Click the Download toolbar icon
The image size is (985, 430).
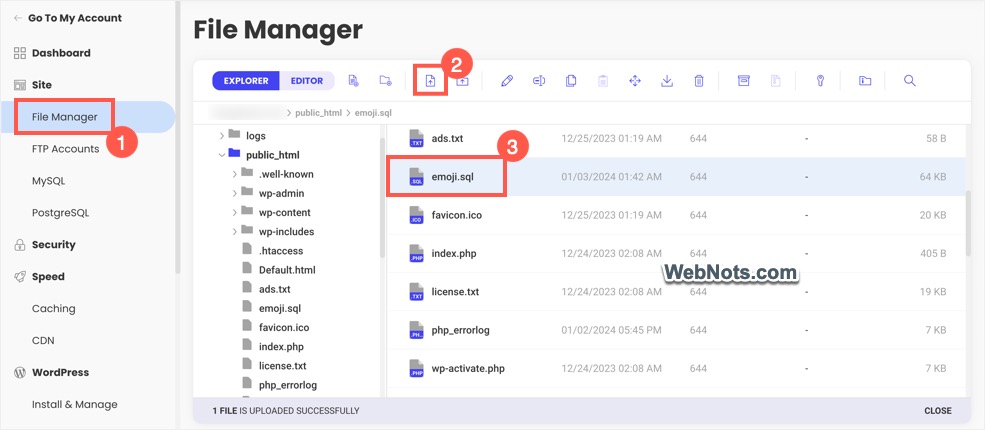(x=667, y=80)
